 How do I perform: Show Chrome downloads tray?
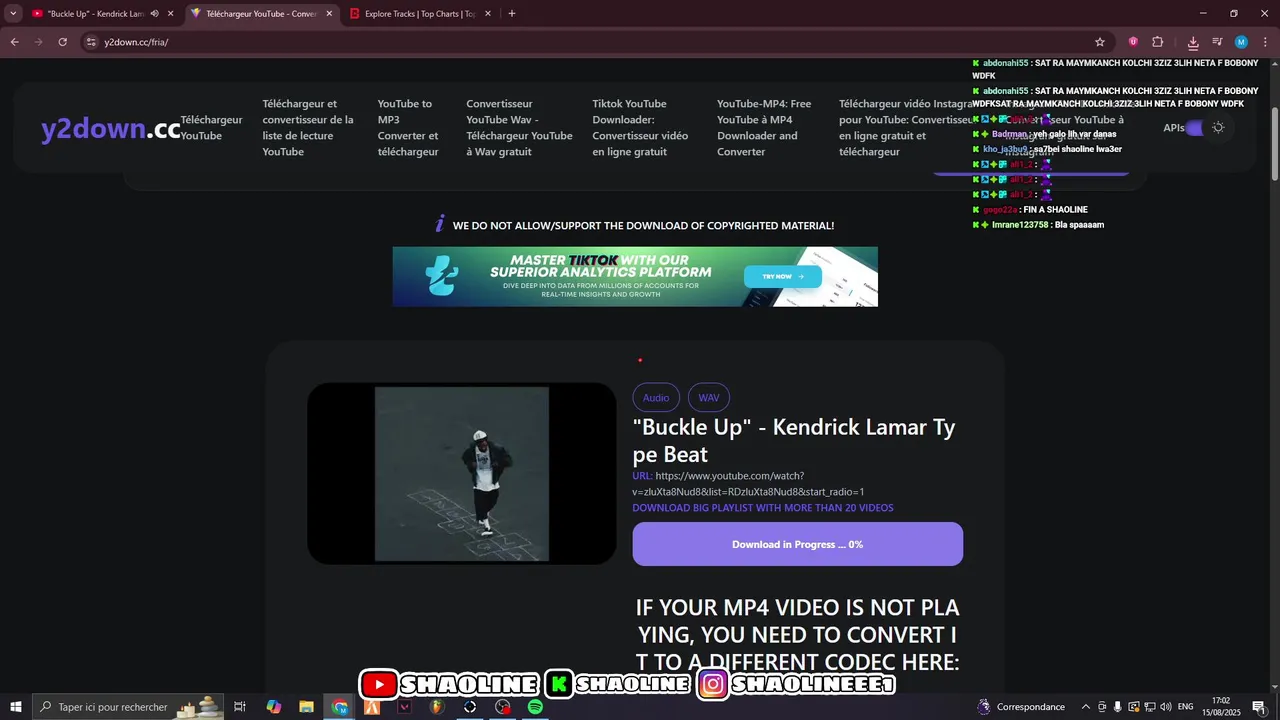click(x=1193, y=42)
